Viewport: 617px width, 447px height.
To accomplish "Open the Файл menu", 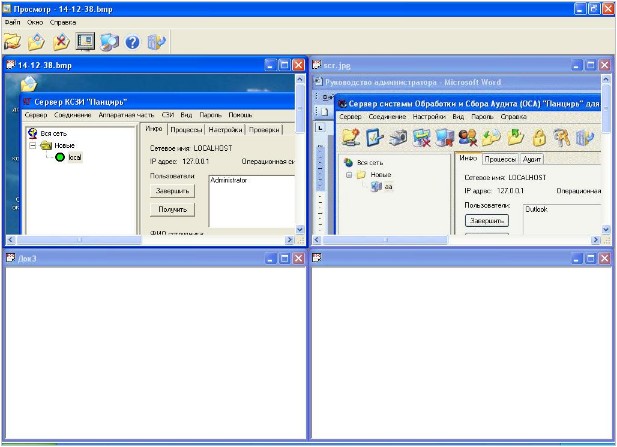I will (12, 22).
